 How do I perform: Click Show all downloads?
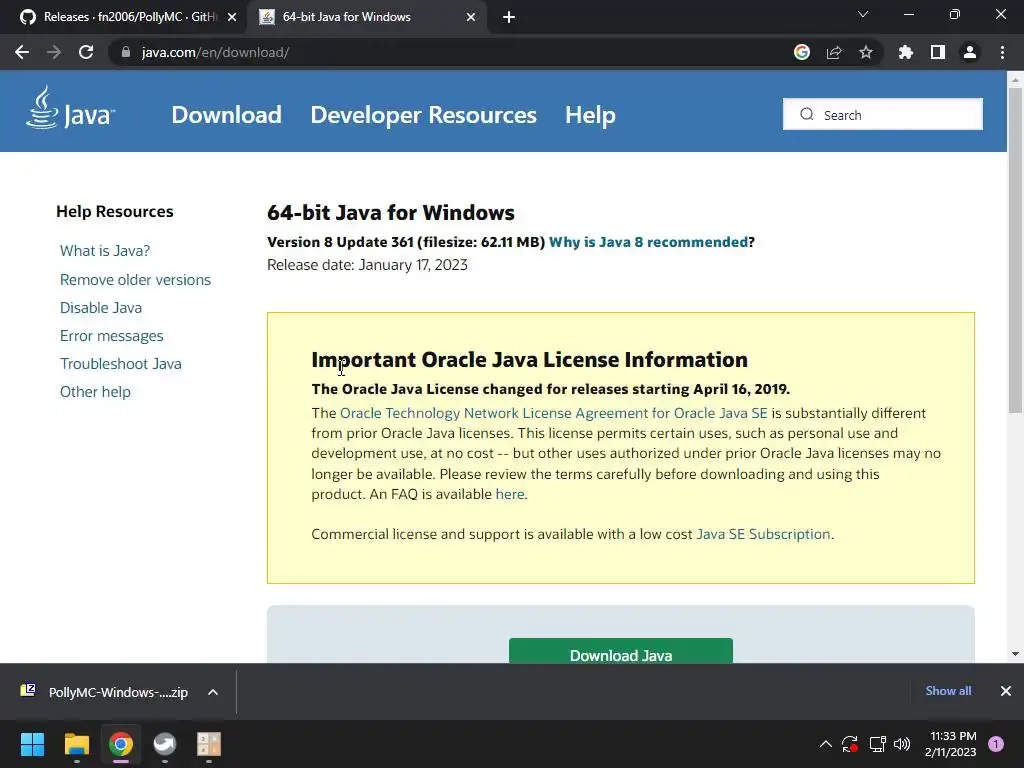[x=948, y=691]
